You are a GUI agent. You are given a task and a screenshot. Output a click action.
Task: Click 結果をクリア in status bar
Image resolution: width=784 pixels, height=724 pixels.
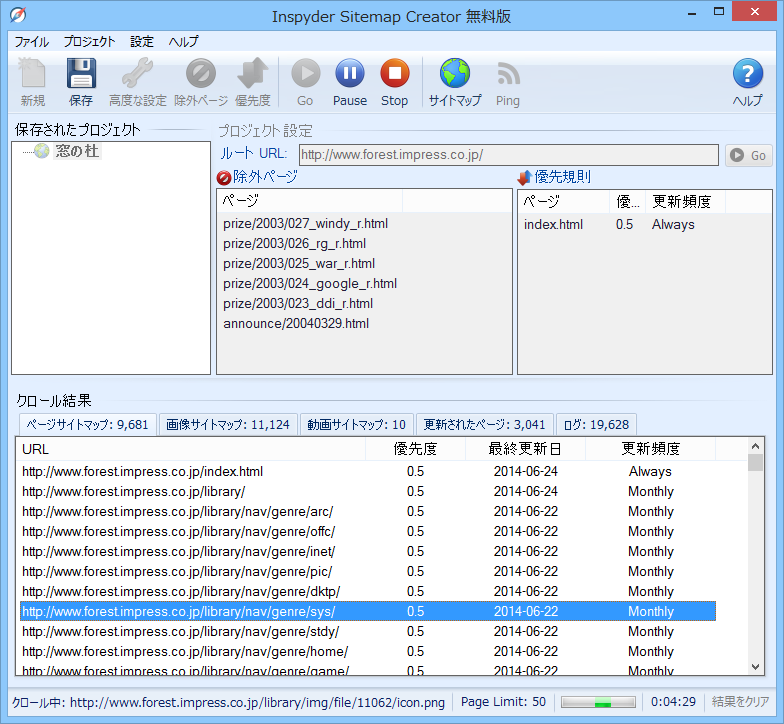coord(740,702)
